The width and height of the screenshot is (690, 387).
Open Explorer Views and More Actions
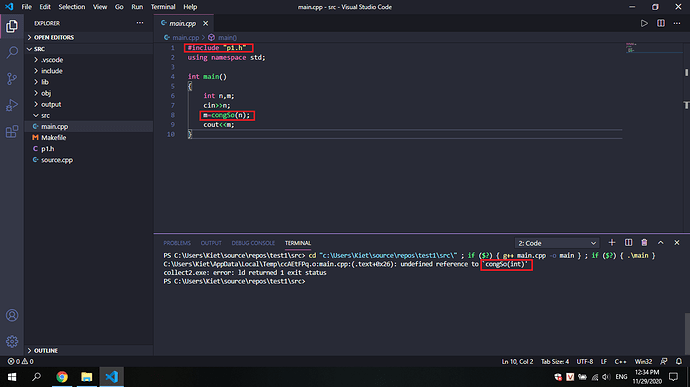click(x=139, y=23)
